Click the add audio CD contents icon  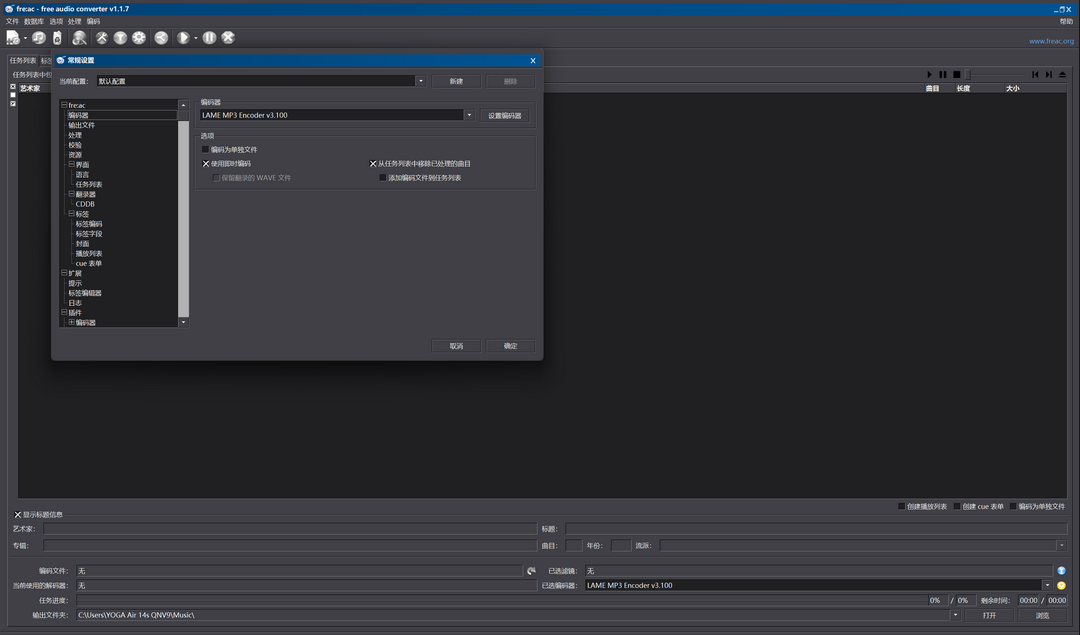[39, 37]
